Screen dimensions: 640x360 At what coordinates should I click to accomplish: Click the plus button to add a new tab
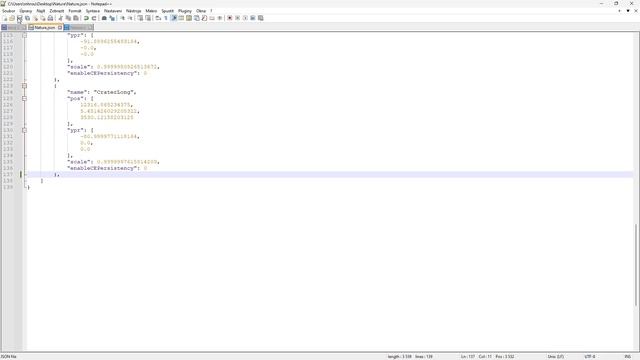pos(619,11)
